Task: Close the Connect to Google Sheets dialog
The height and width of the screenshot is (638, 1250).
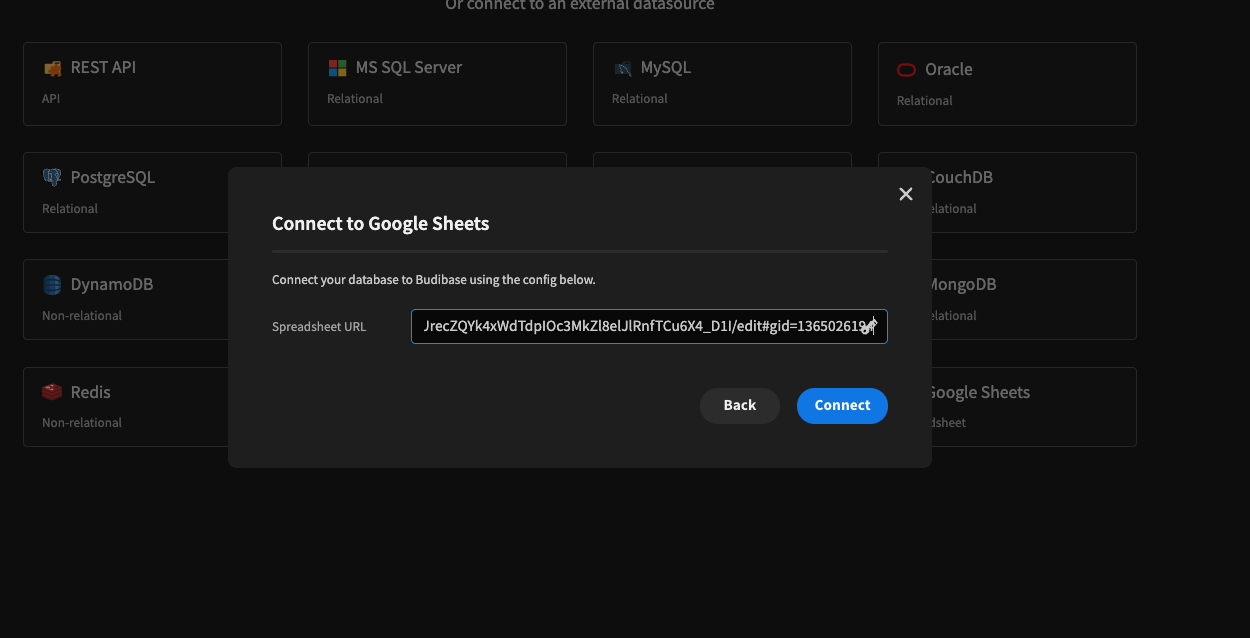Action: coord(906,194)
